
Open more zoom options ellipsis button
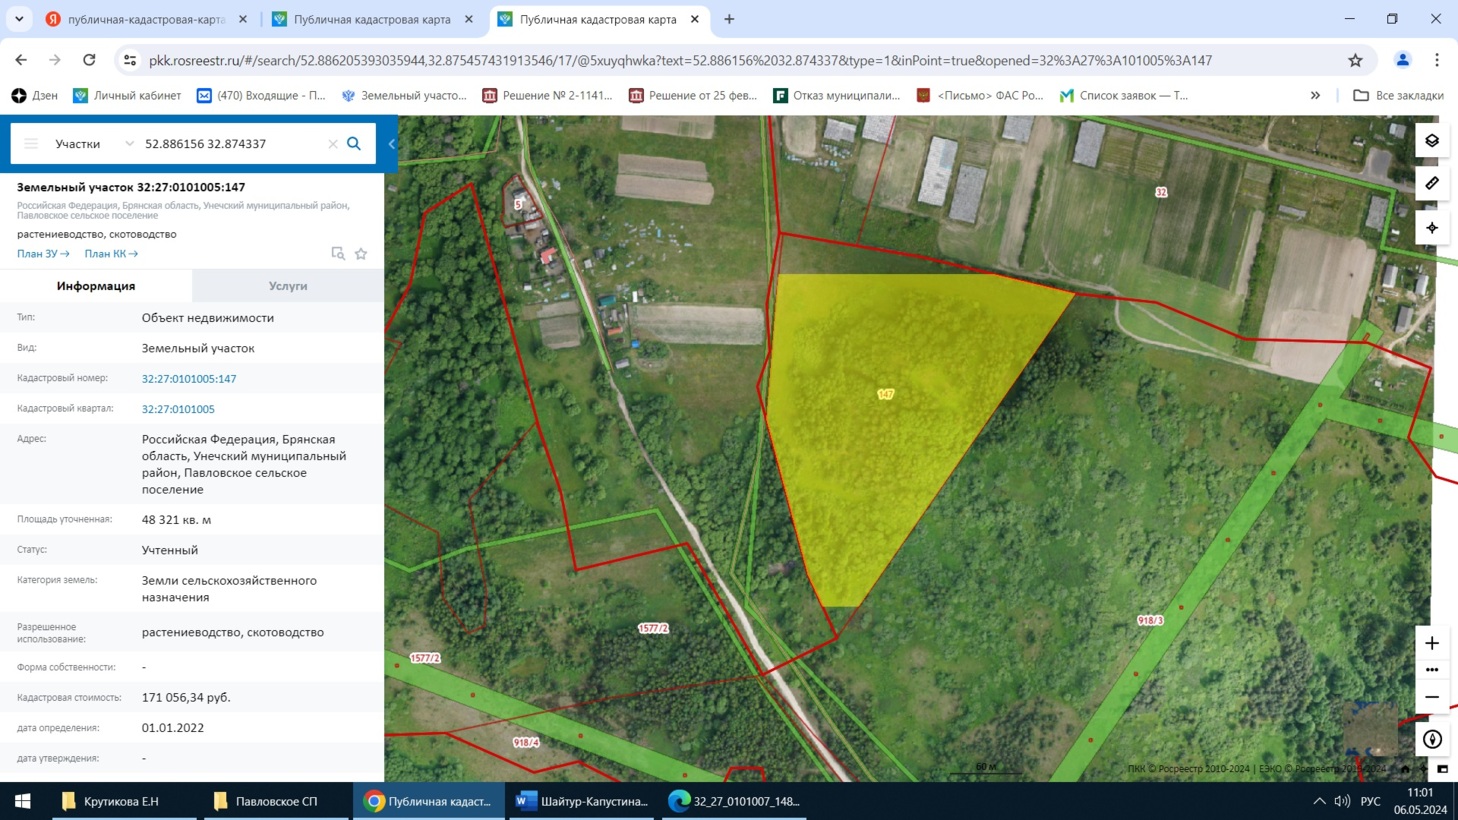[x=1432, y=670]
